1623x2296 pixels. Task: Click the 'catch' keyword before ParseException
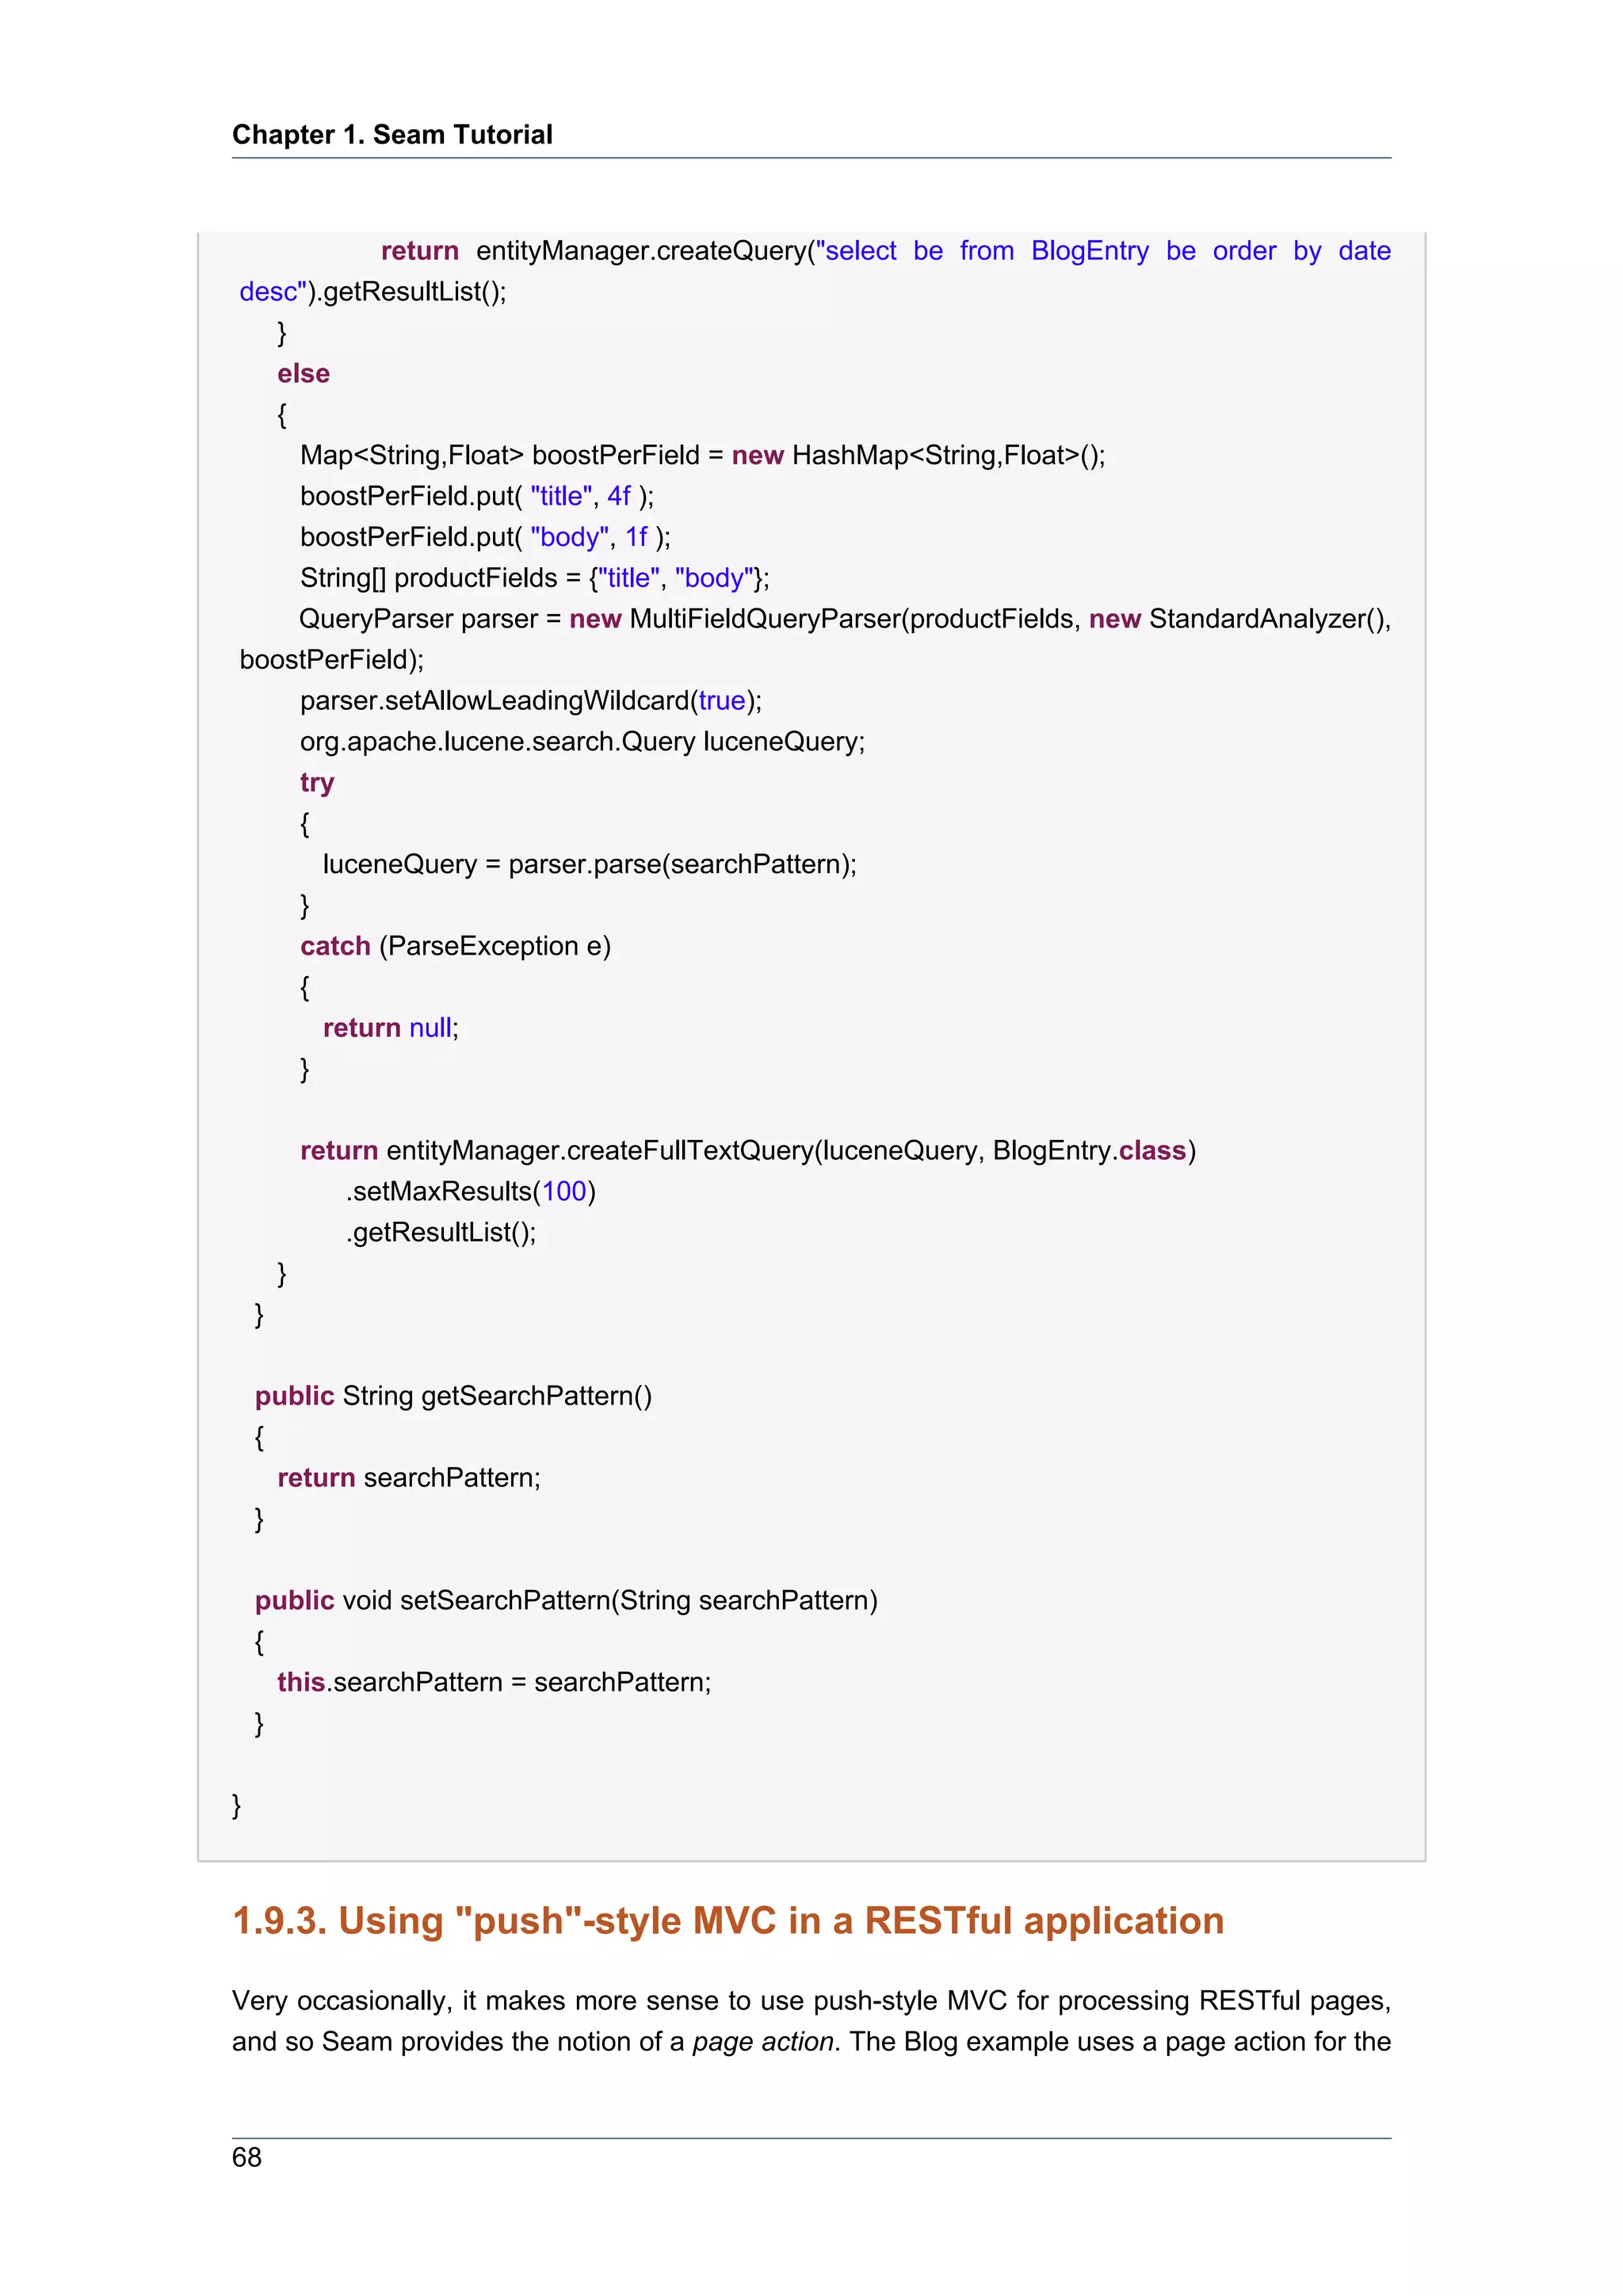click(x=335, y=946)
